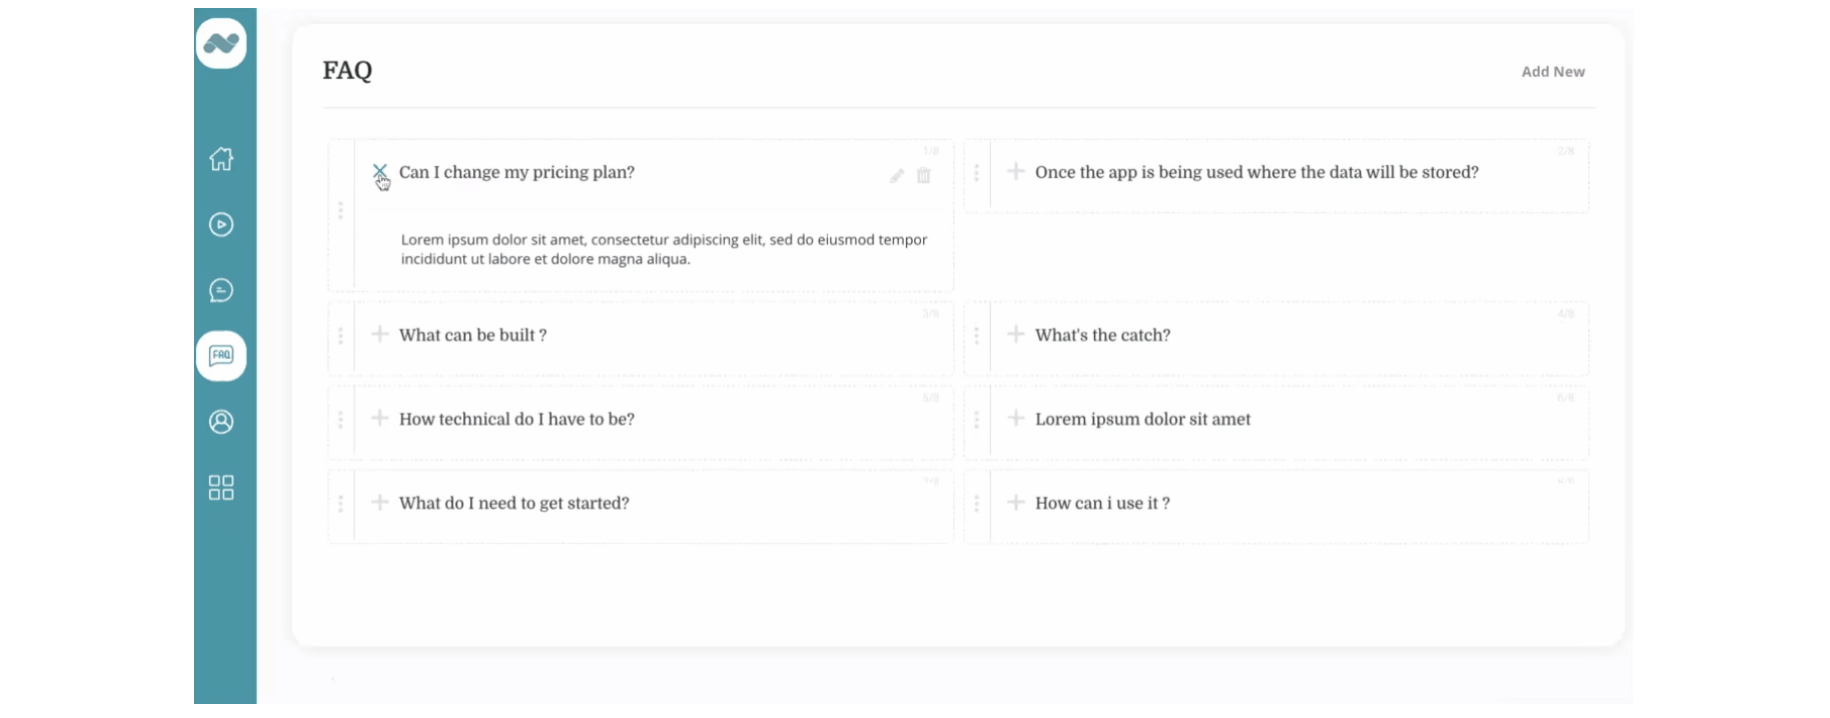Expand the 'What's the catch?' question
Image resolution: width=1830 pixels, height=718 pixels.
point(1016,334)
